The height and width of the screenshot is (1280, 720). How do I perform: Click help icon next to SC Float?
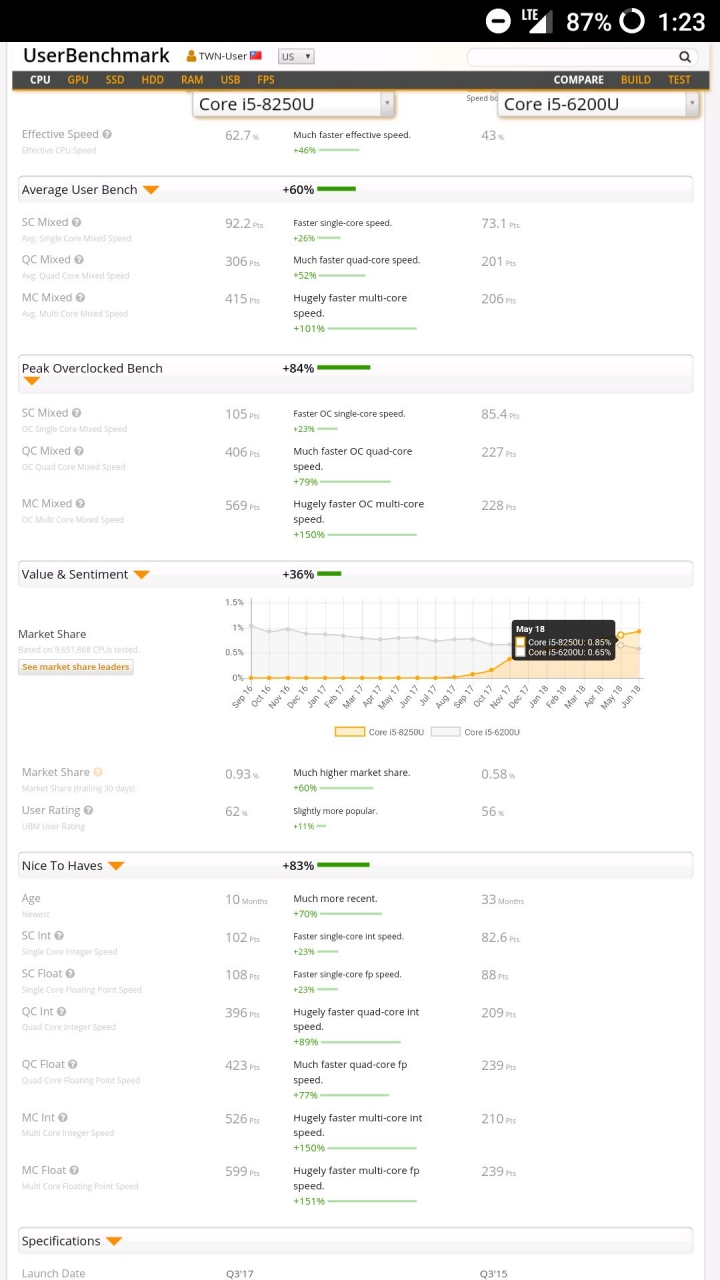pos(71,974)
